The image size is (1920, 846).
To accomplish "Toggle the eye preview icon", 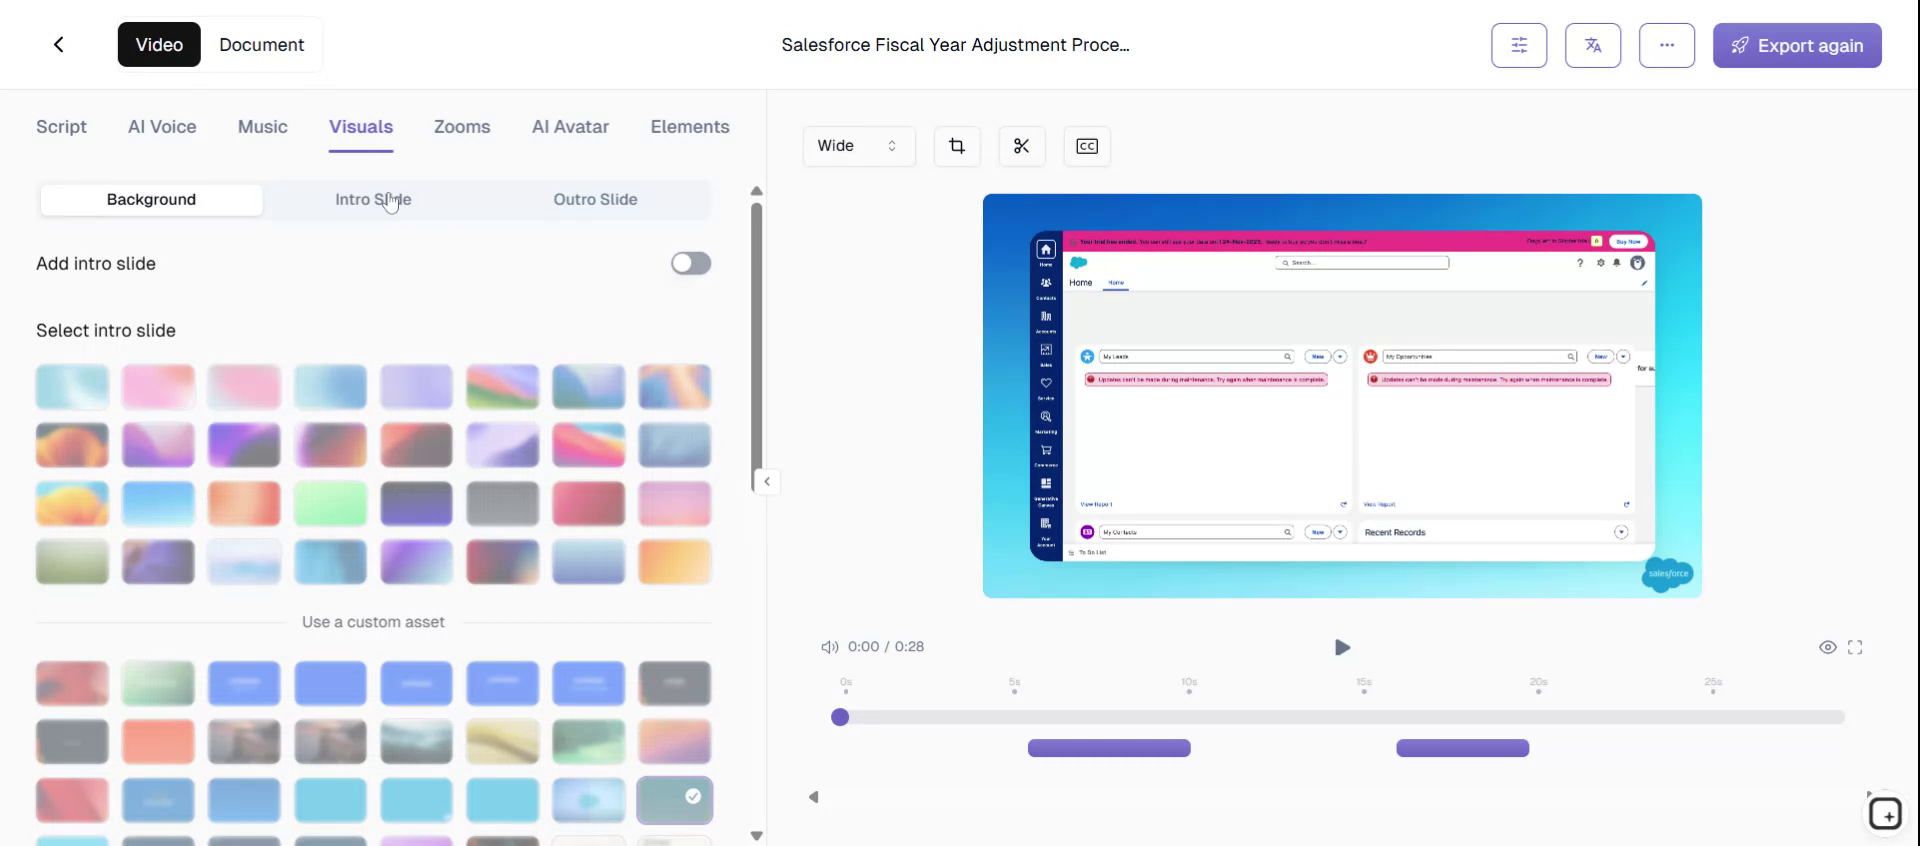I will [1827, 647].
